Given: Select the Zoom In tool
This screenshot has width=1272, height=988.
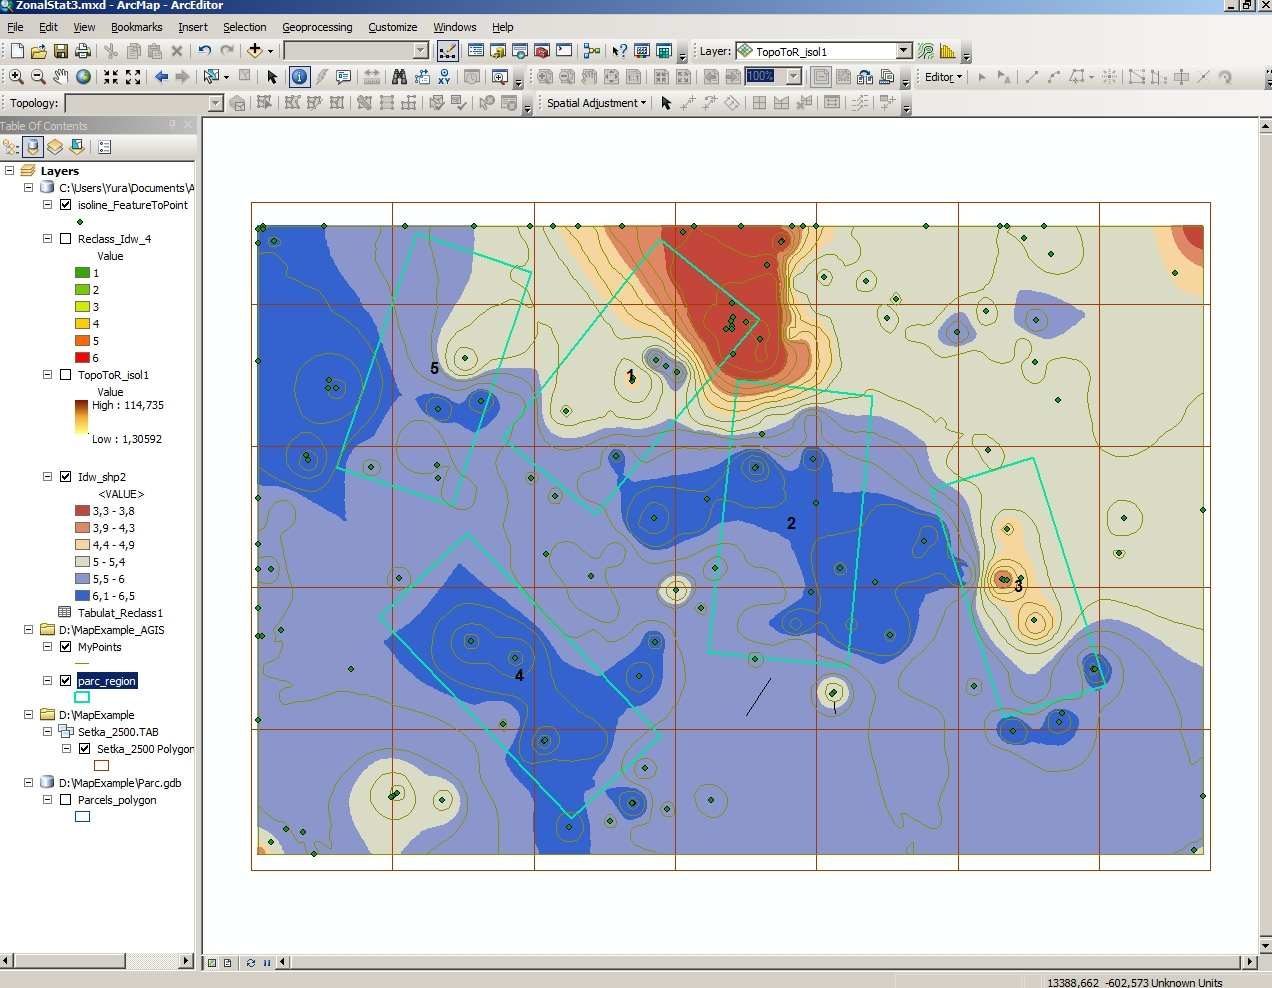Looking at the screenshot, I should tap(16, 77).
